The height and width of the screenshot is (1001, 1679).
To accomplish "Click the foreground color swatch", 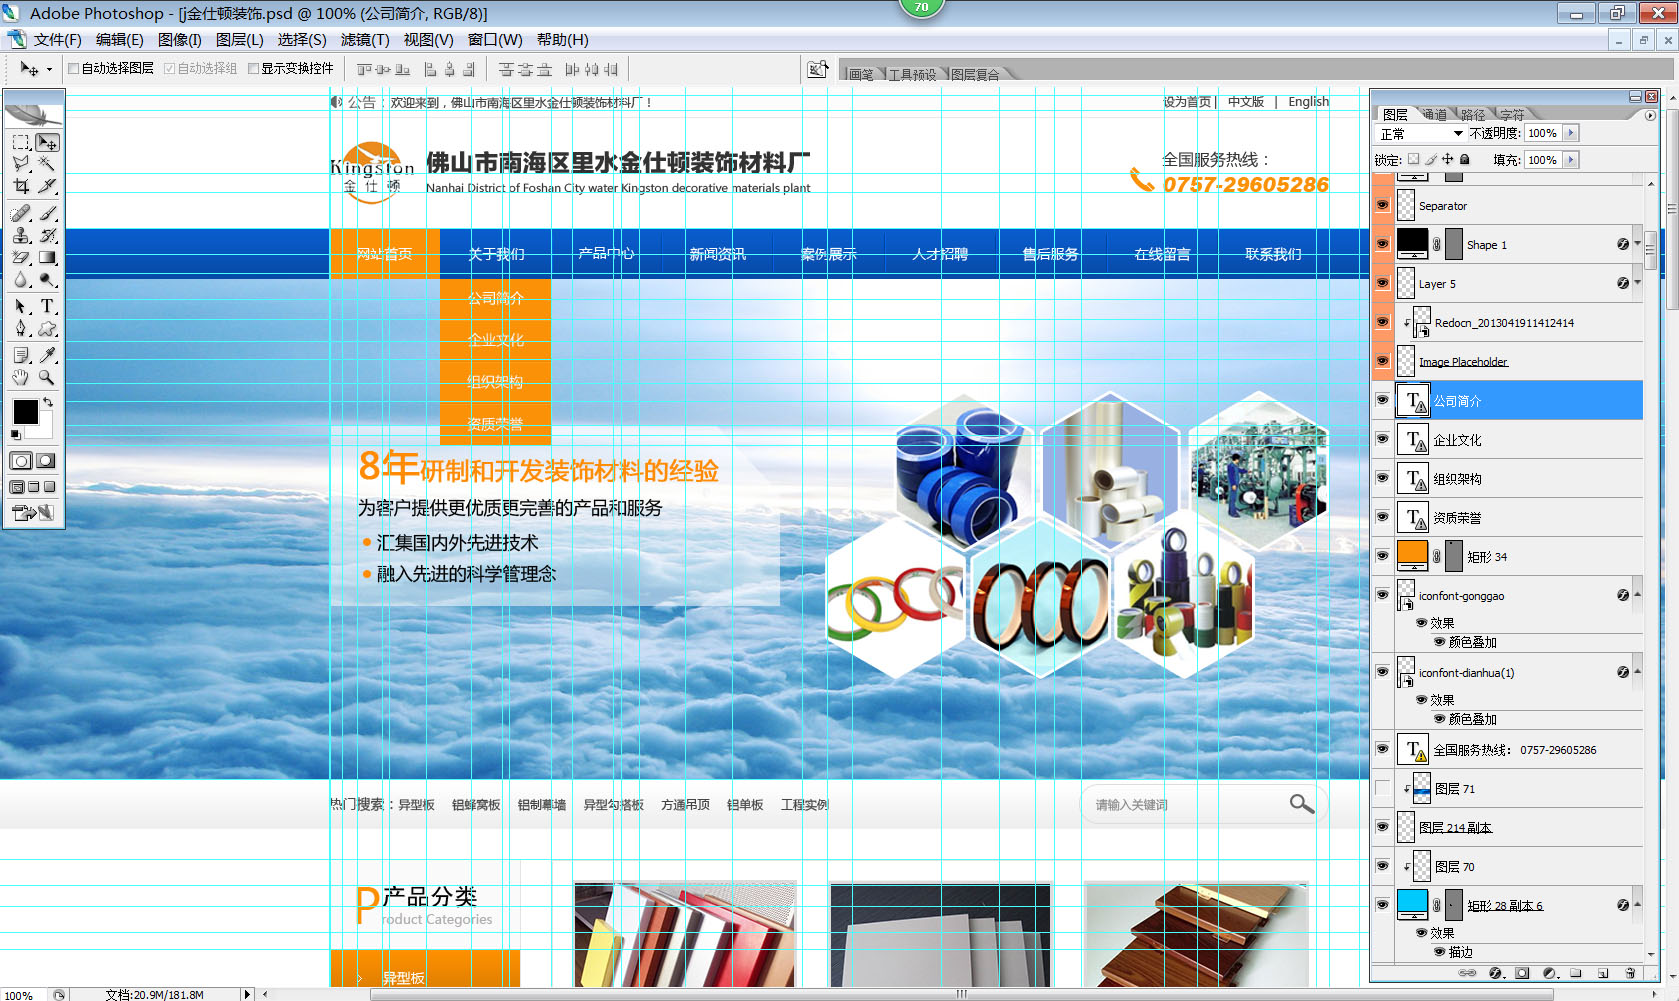I will (25, 411).
